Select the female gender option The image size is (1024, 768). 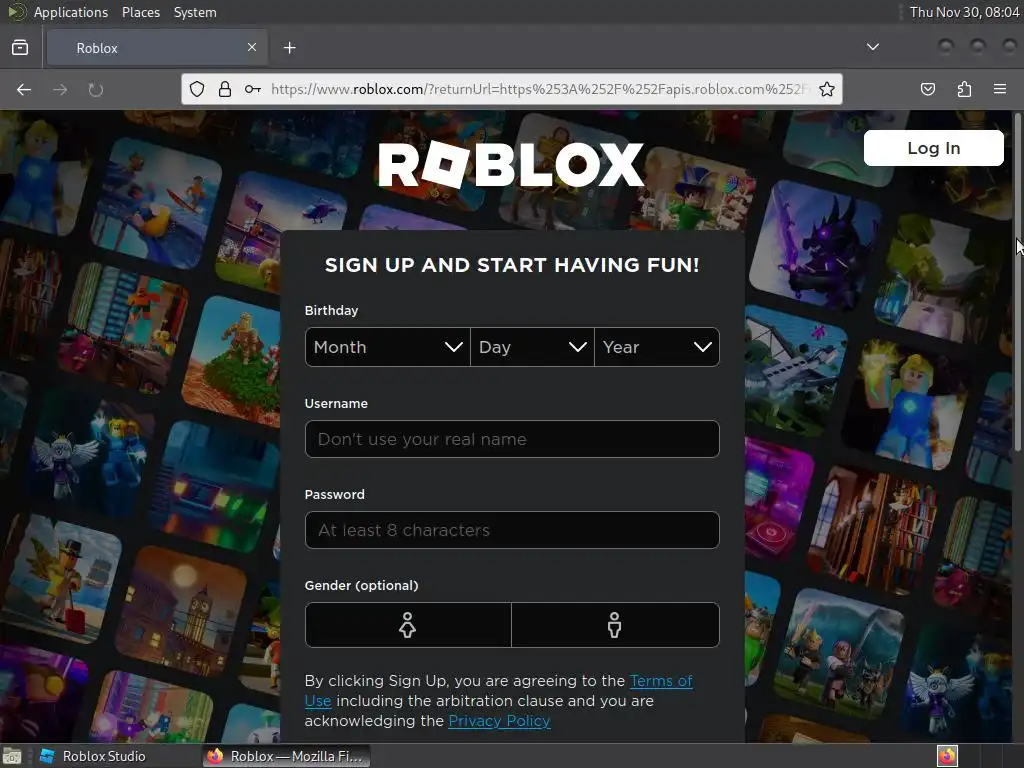(408, 625)
